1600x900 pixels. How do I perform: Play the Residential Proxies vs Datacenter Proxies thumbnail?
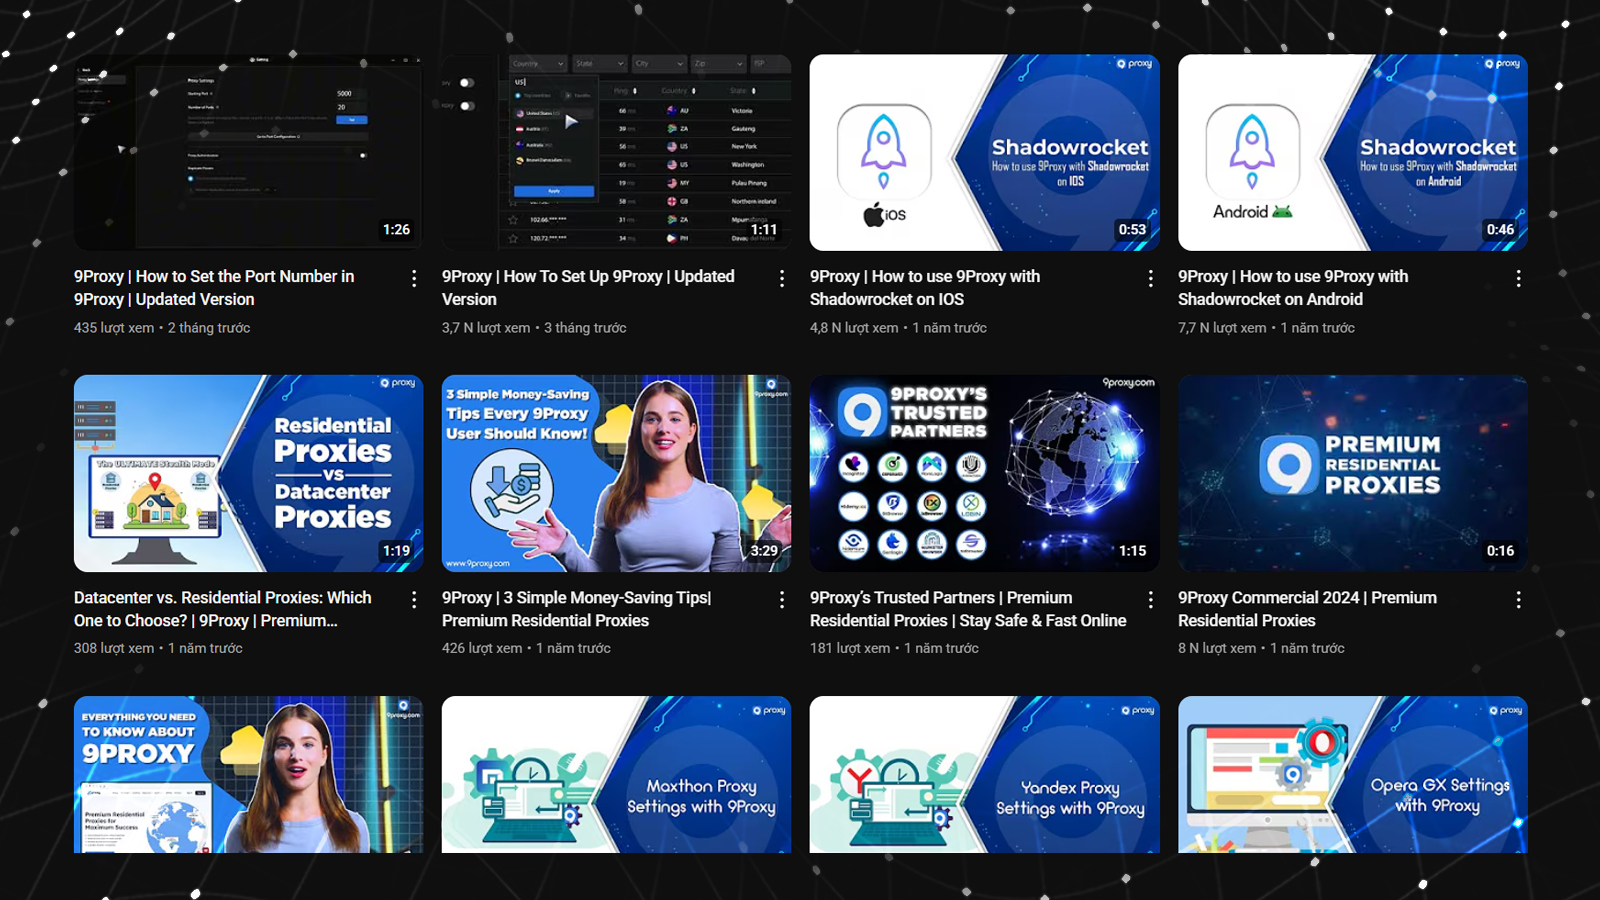[x=248, y=473]
